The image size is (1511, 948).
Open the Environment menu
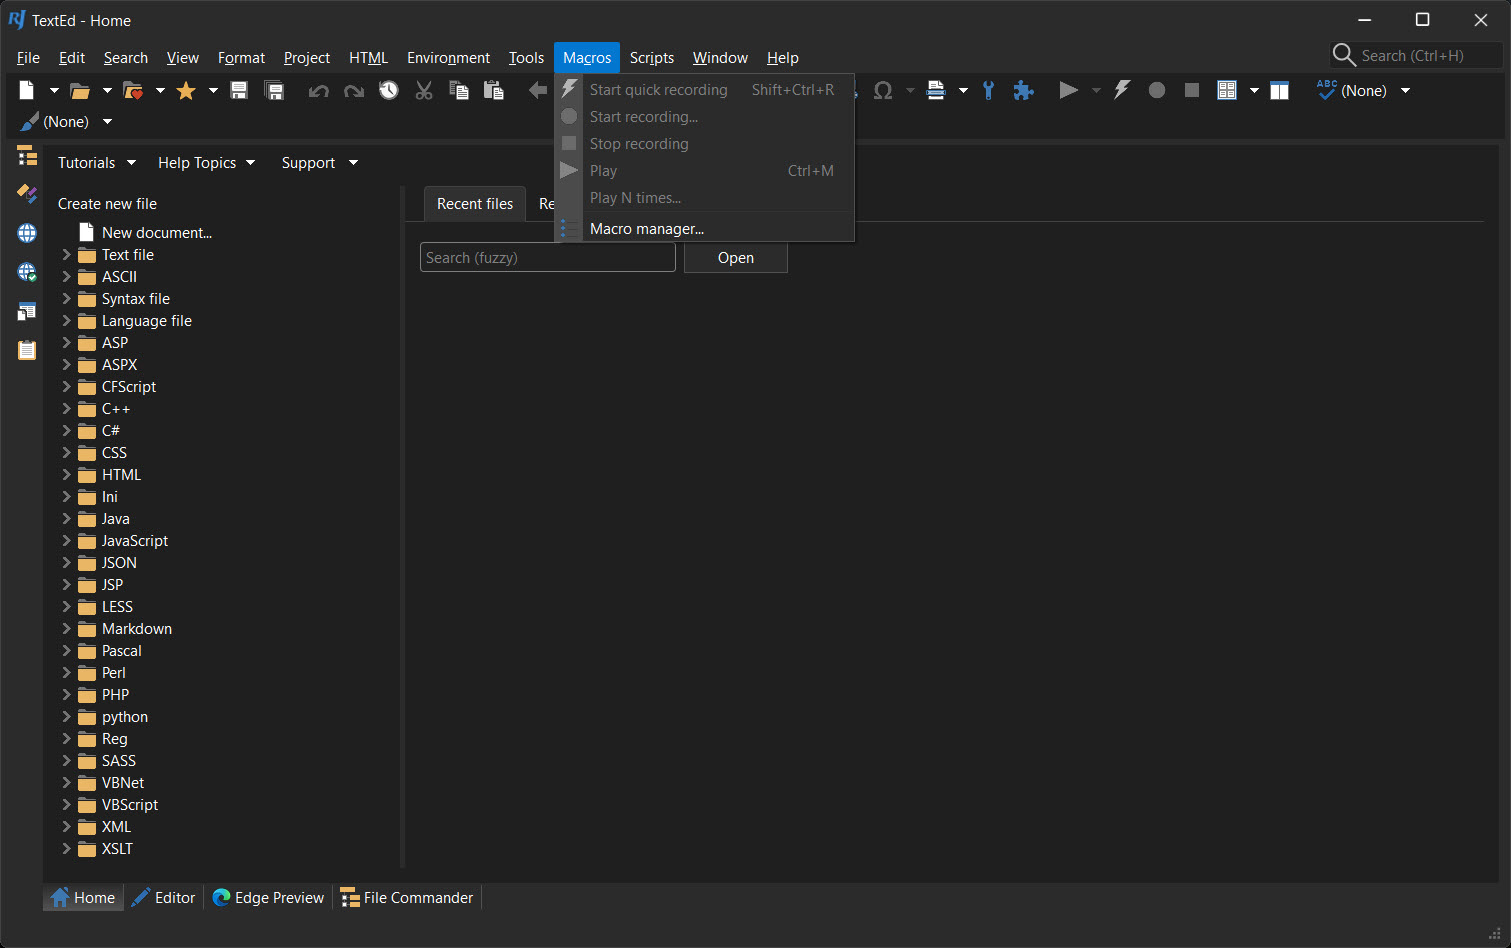(x=448, y=58)
